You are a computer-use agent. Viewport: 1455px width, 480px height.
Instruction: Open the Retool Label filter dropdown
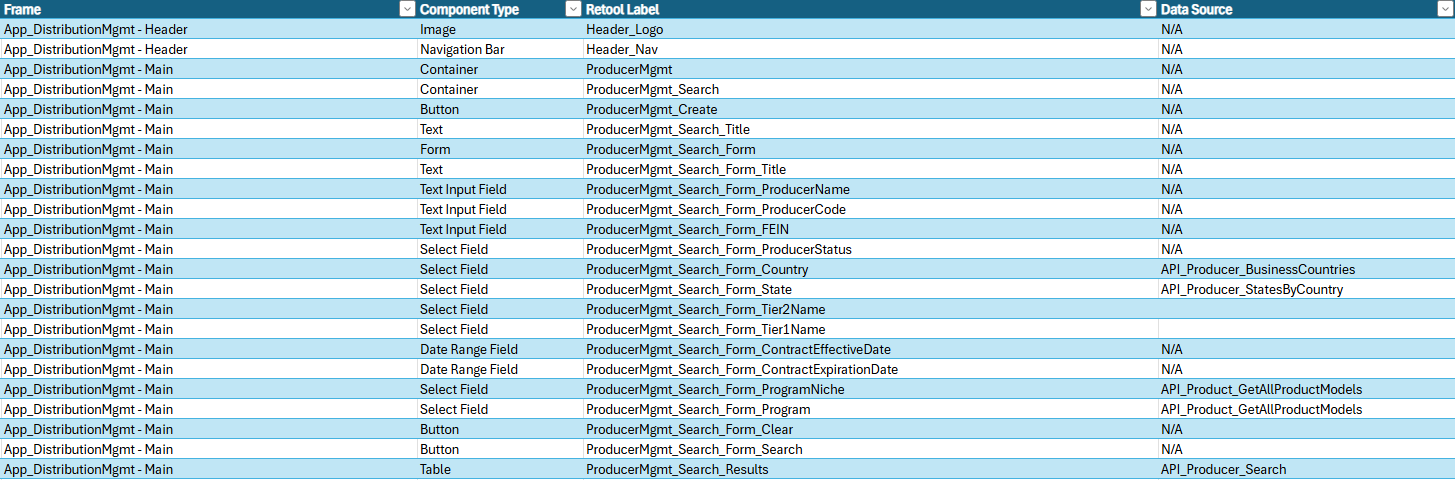1148,9
